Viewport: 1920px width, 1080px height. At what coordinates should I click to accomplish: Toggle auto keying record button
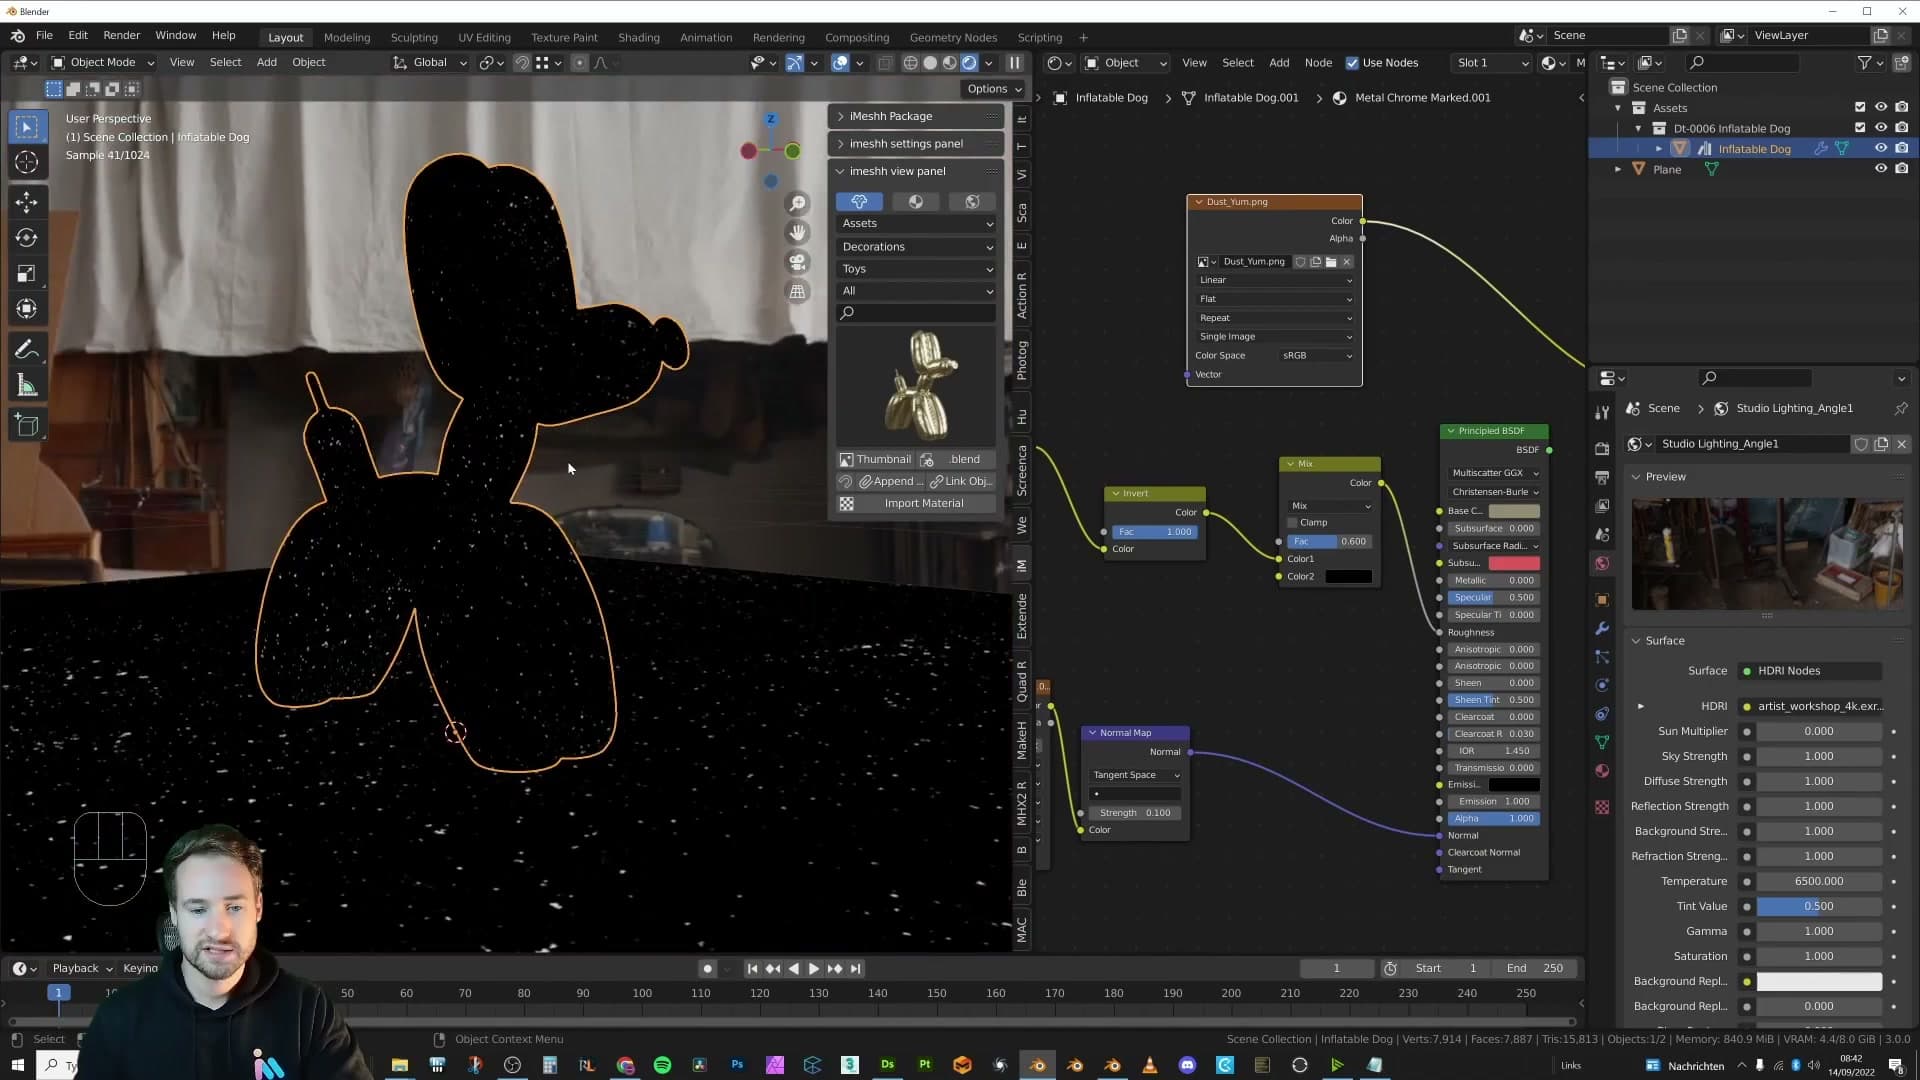(708, 969)
